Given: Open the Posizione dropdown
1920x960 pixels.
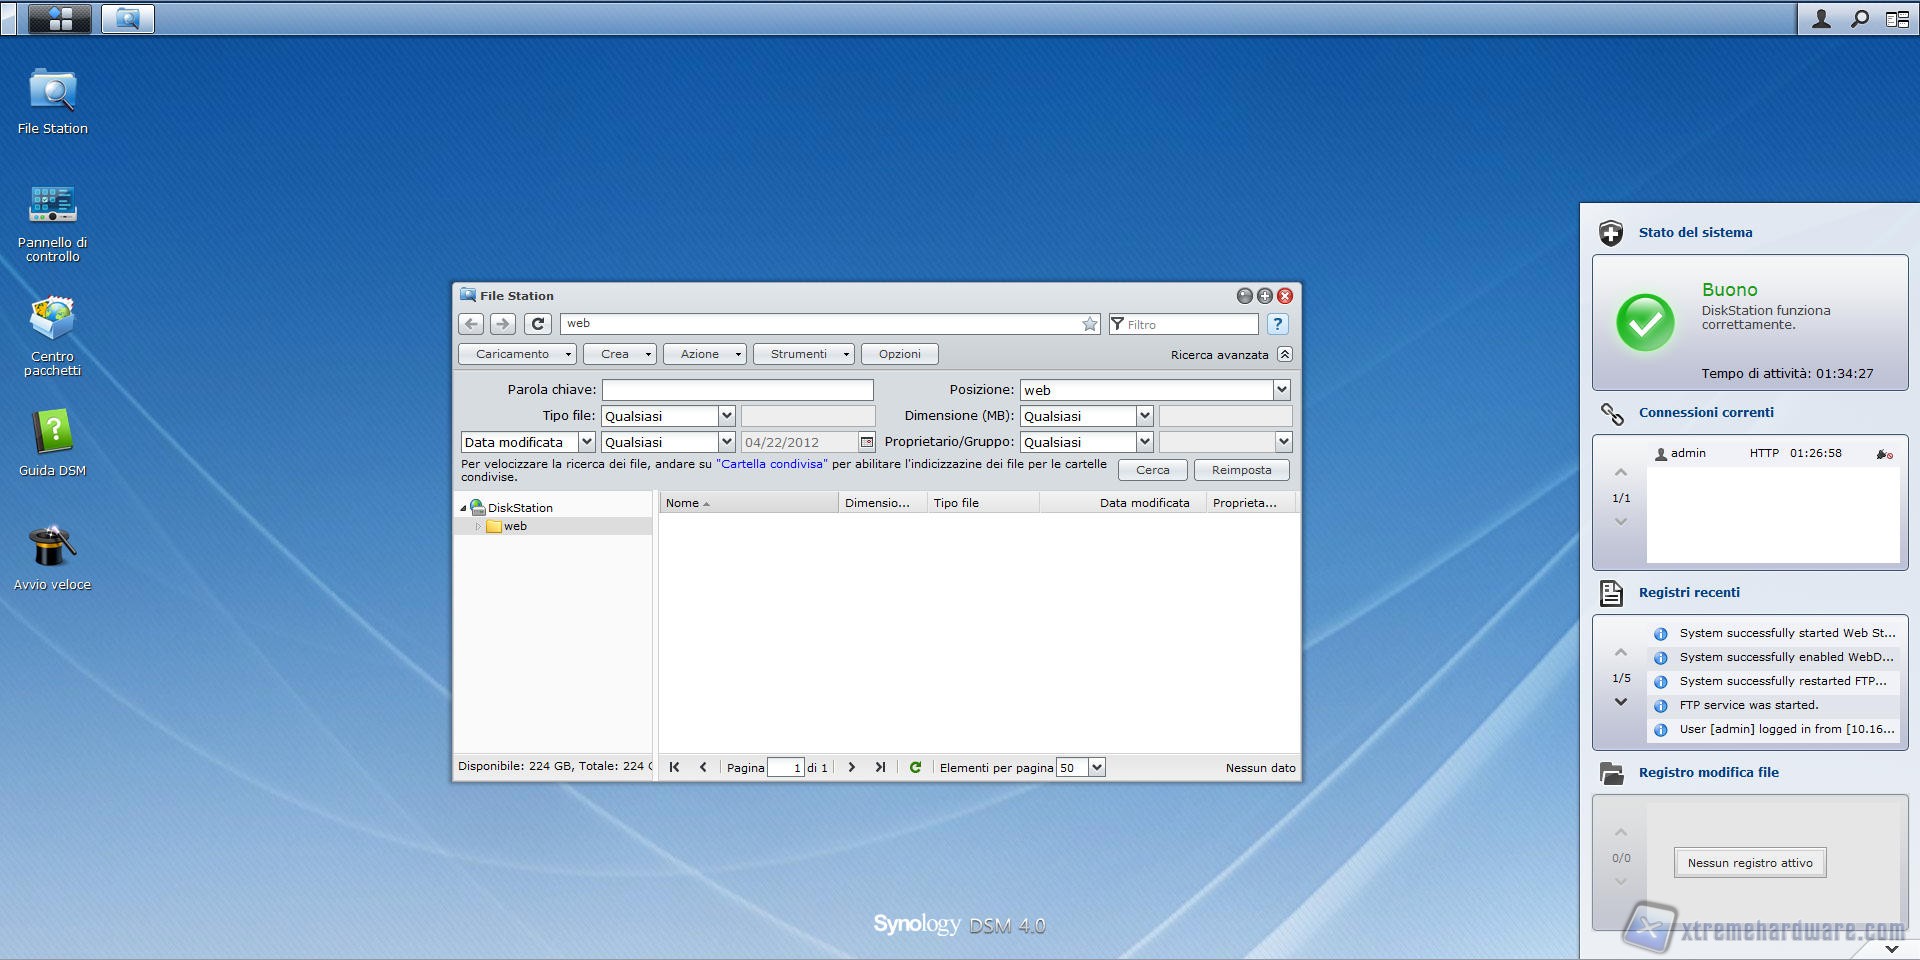Looking at the screenshot, I should pos(1281,390).
